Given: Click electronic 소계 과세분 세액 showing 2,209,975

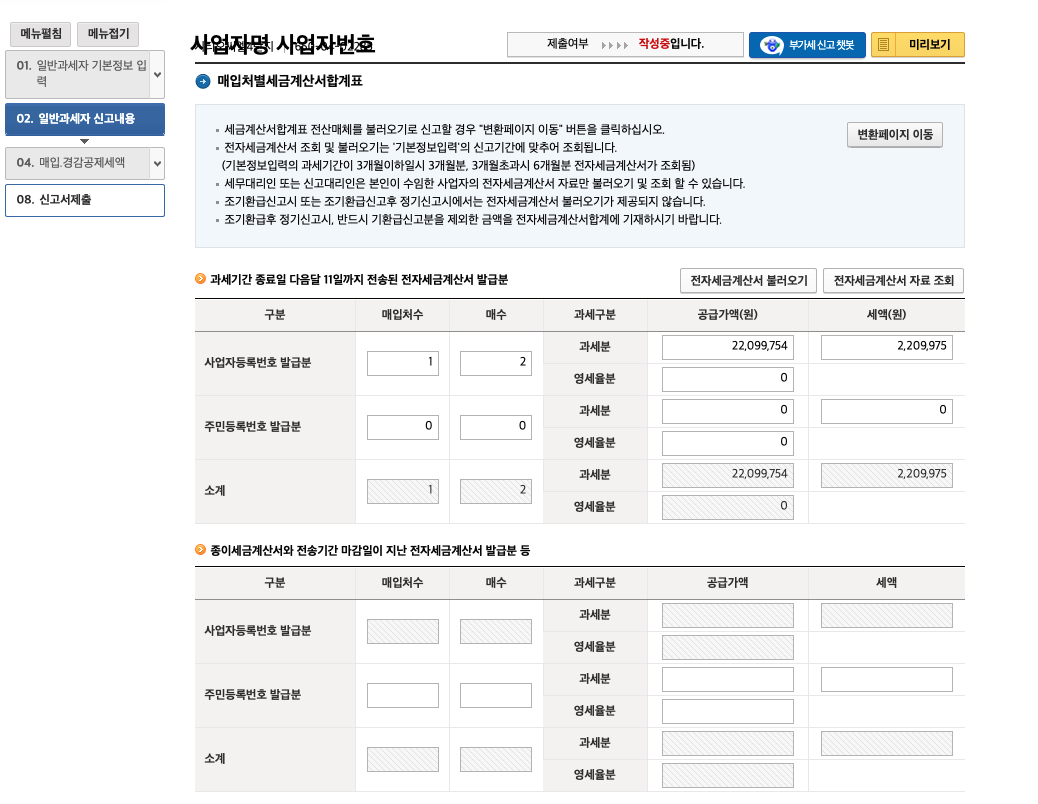Looking at the screenshot, I should click(886, 475).
